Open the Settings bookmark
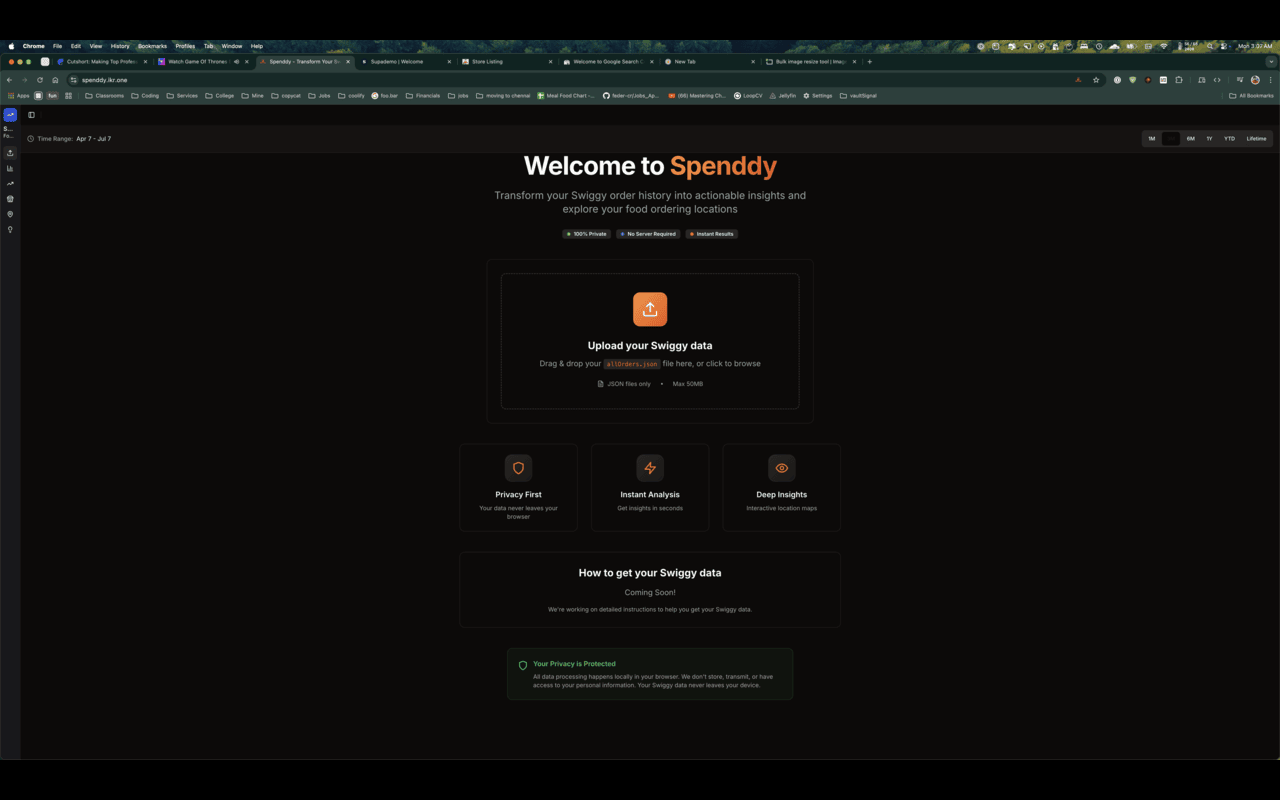The height and width of the screenshot is (800, 1280). coord(817,96)
